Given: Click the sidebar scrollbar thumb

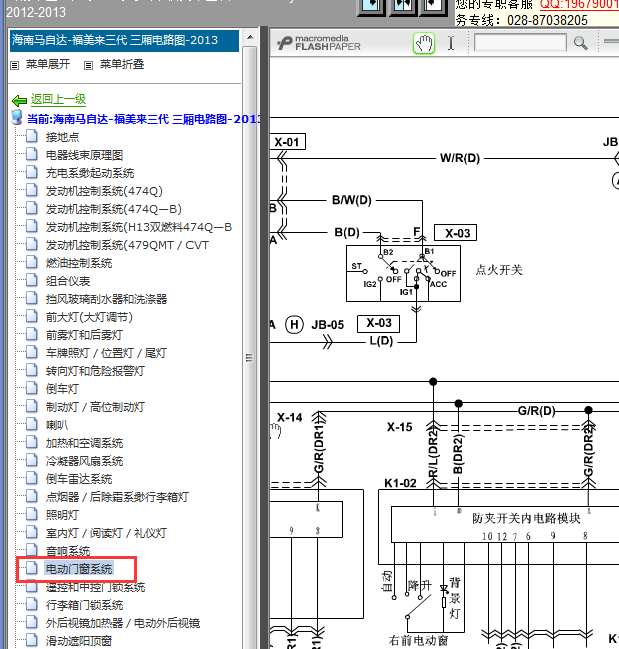Looking at the screenshot, I should point(249,357).
